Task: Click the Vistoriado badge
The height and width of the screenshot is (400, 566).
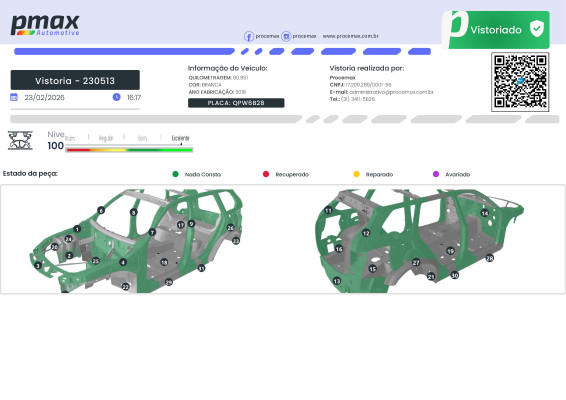Action: pos(496,30)
